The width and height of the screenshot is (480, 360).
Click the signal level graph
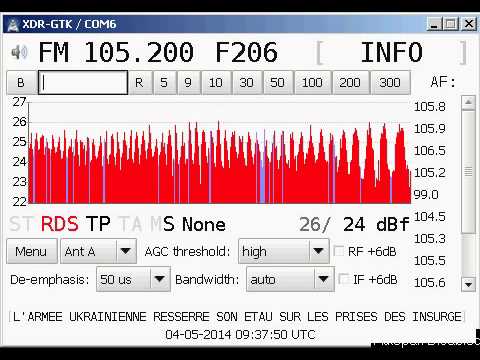click(x=219, y=152)
